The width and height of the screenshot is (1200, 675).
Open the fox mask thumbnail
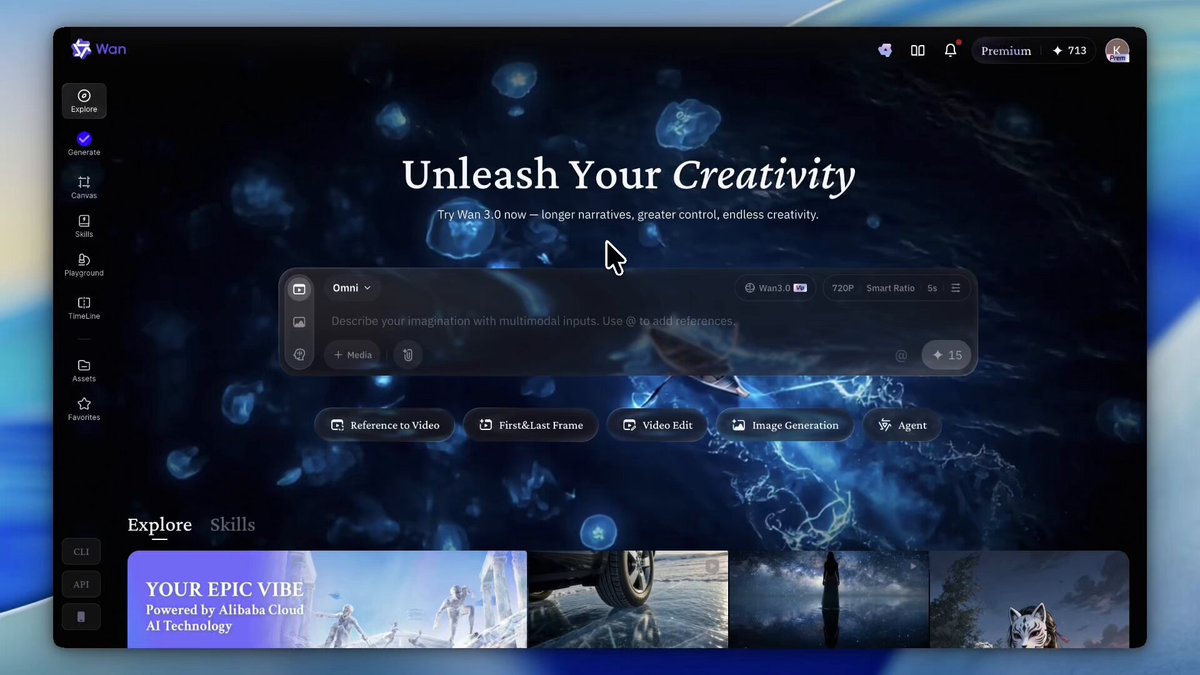1029,599
